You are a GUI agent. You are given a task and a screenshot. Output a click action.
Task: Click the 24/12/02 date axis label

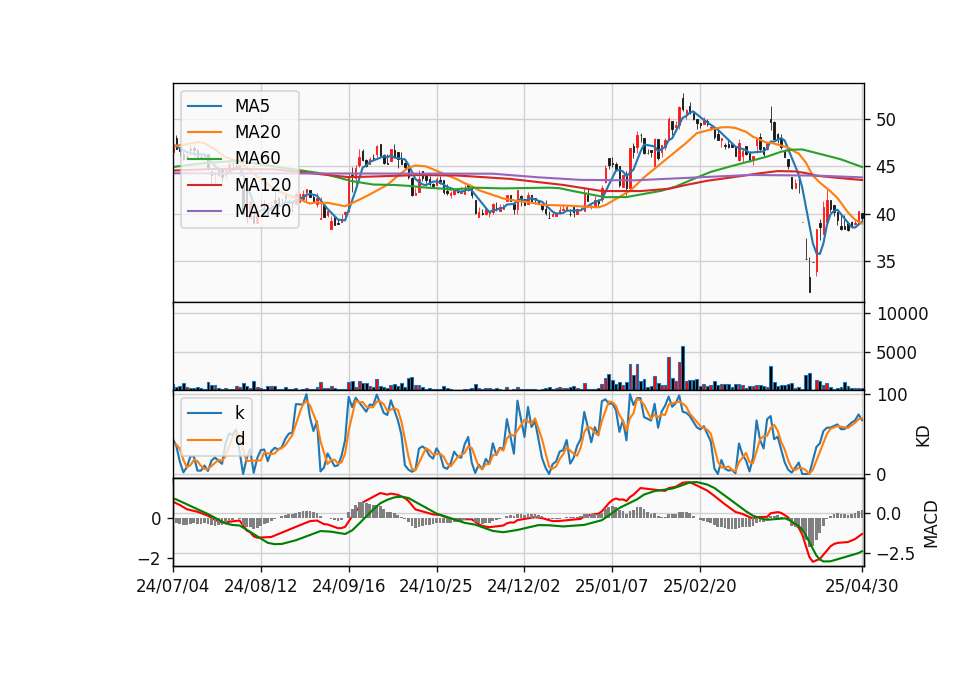523,586
